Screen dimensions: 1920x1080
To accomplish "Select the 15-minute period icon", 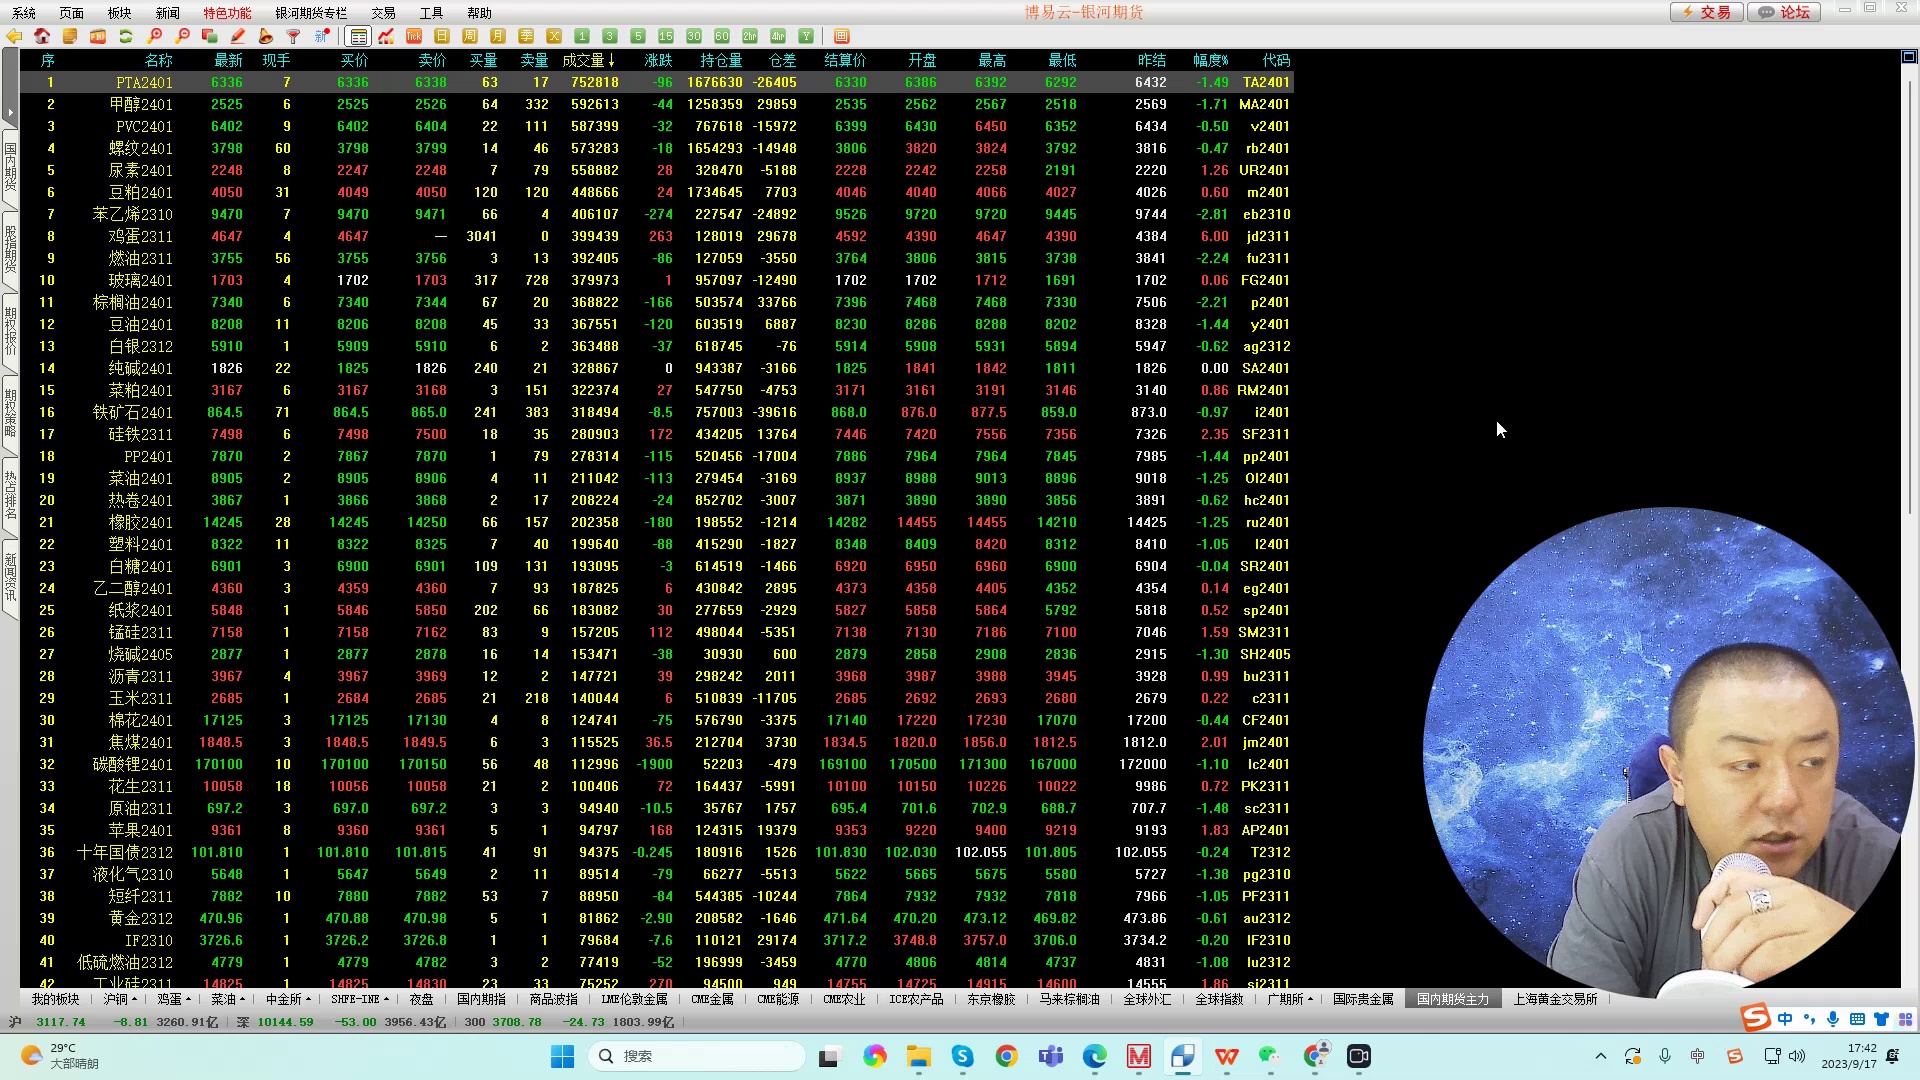I will click(x=666, y=36).
